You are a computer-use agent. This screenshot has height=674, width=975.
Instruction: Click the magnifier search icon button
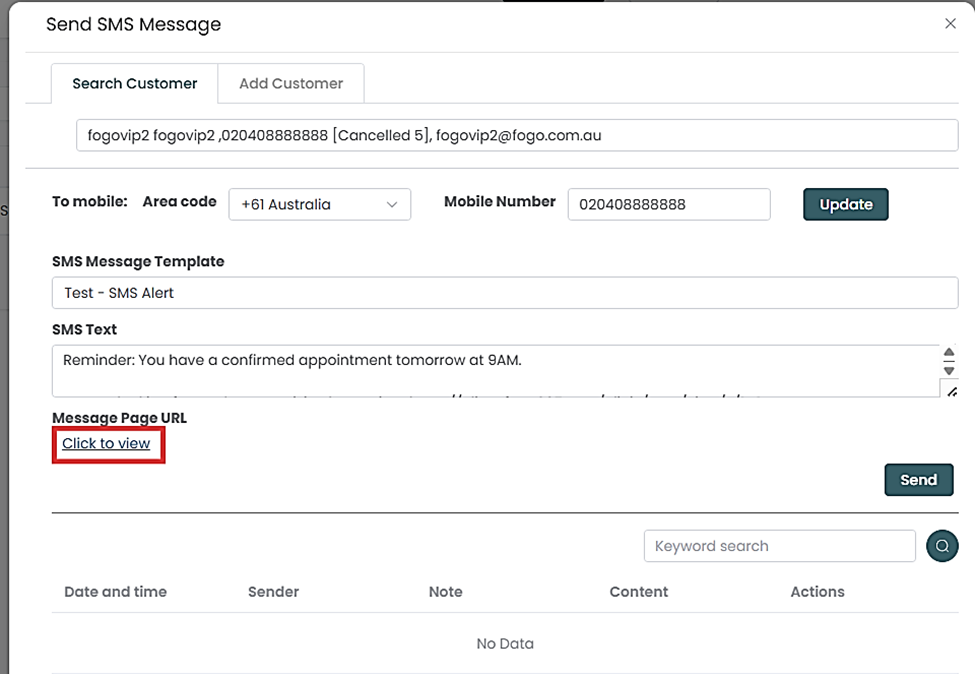click(942, 546)
